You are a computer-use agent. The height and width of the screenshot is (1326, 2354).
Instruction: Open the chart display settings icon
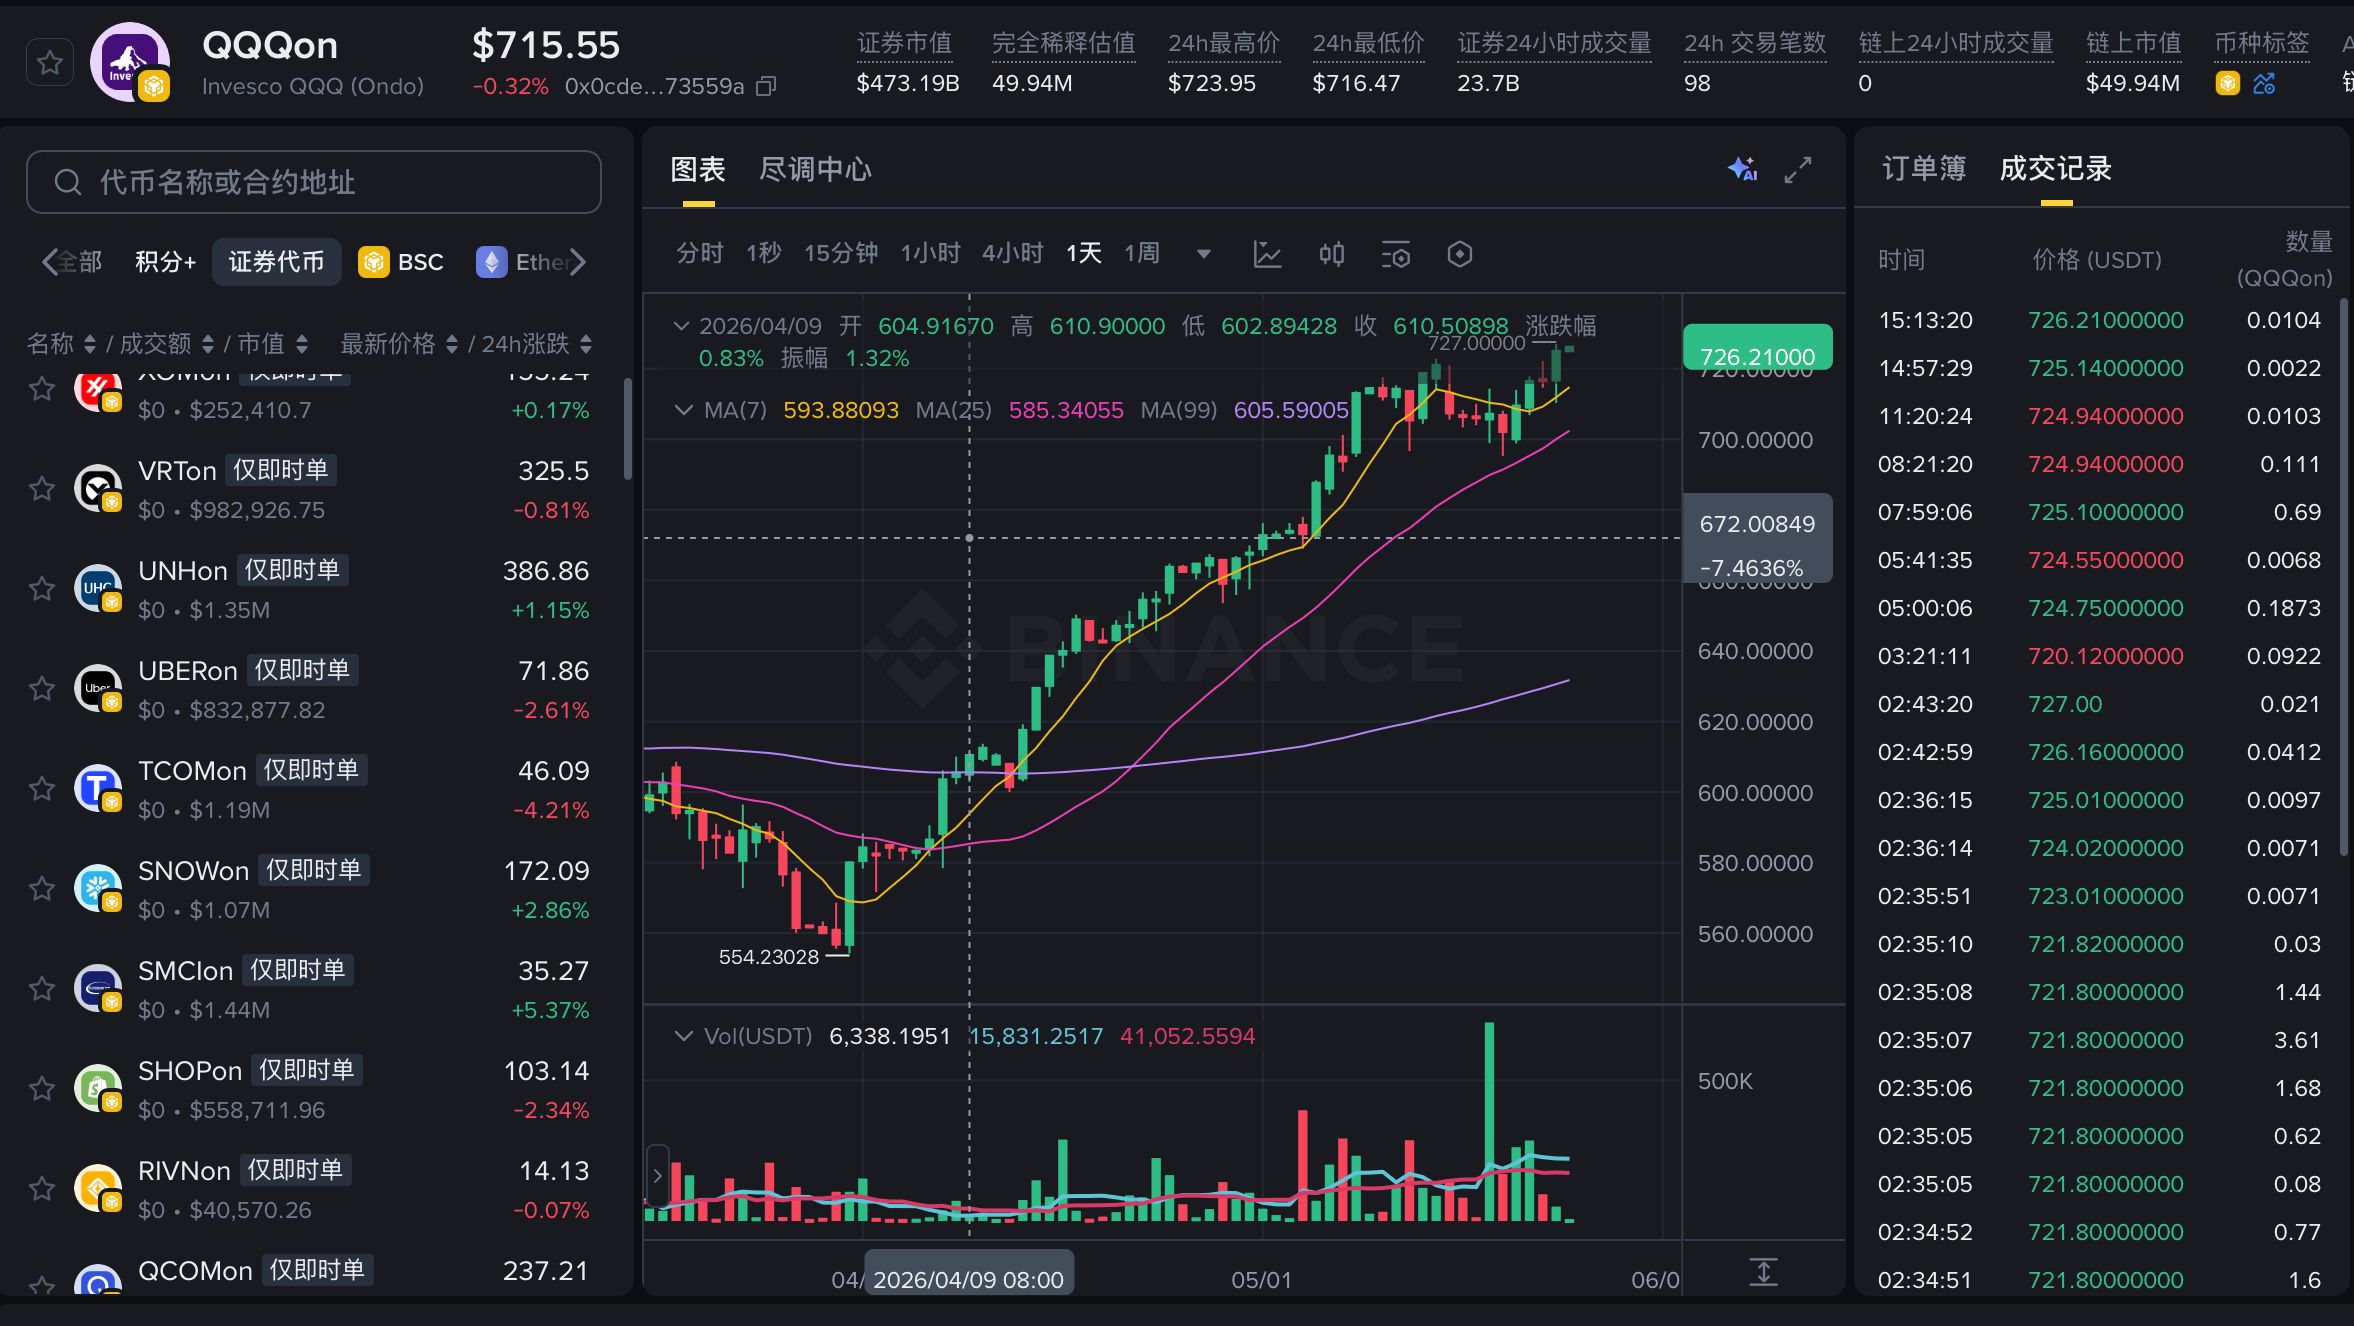[x=1395, y=254]
